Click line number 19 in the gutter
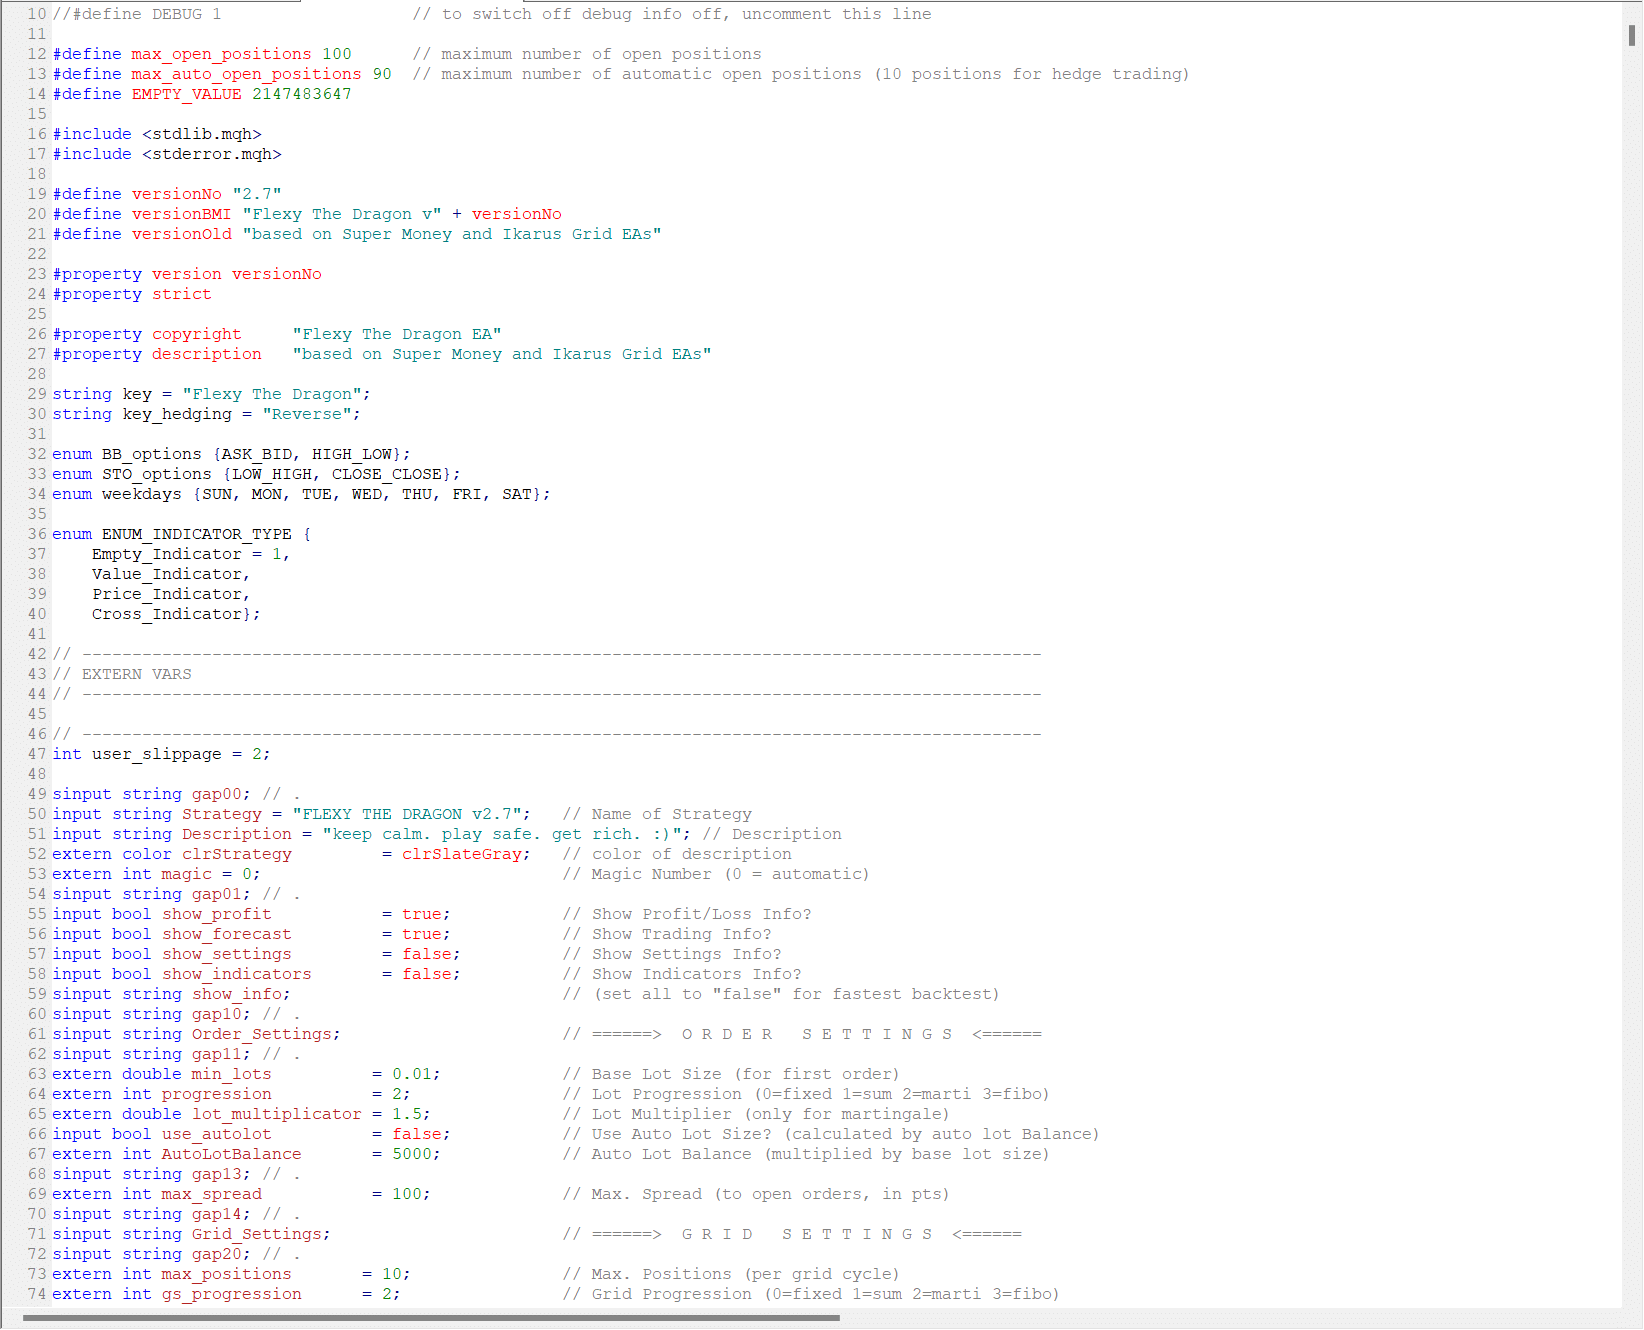This screenshot has height=1330, width=1644. (37, 194)
